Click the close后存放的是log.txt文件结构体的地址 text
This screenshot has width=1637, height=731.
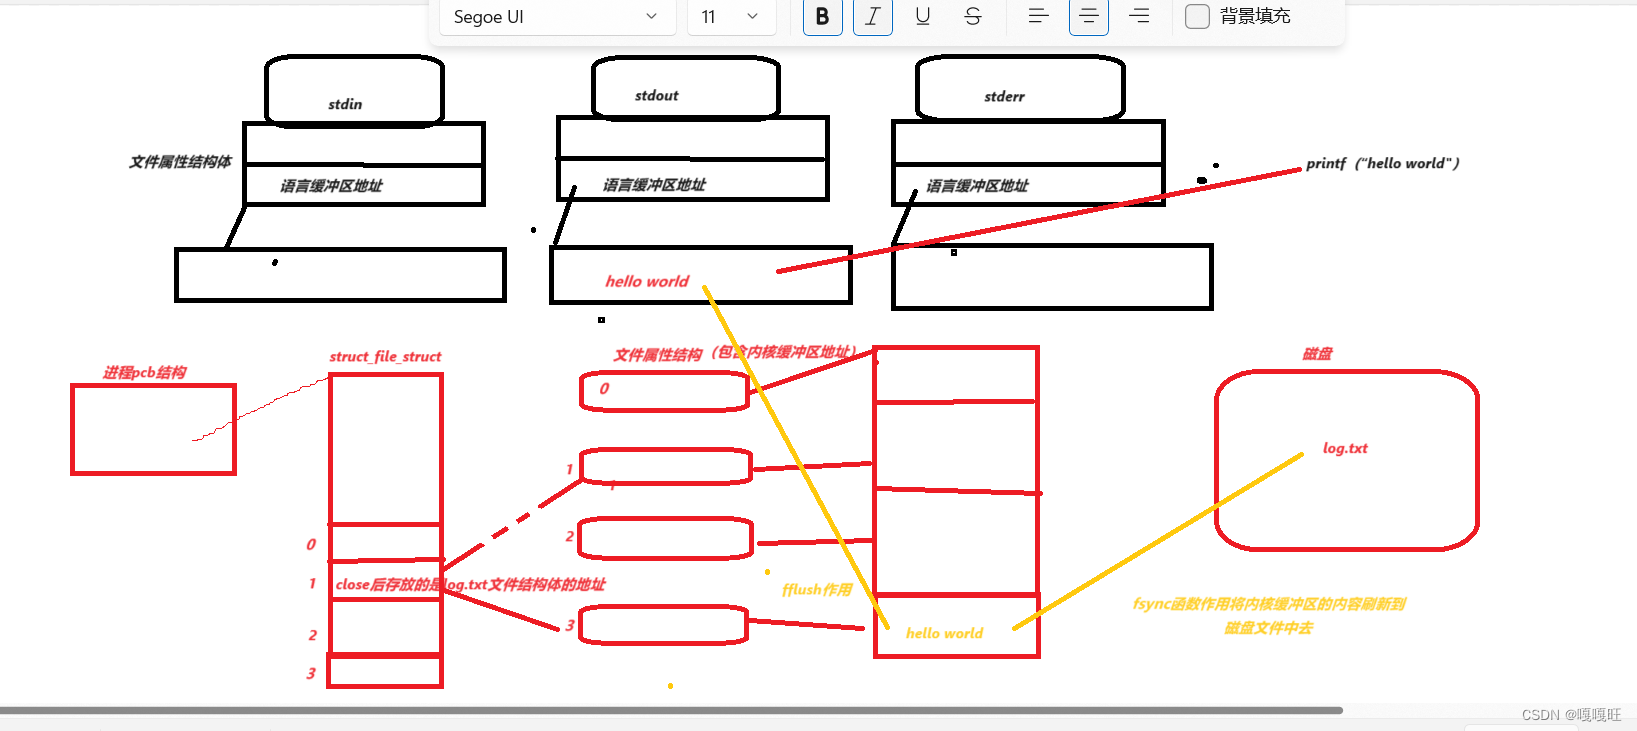pos(470,585)
